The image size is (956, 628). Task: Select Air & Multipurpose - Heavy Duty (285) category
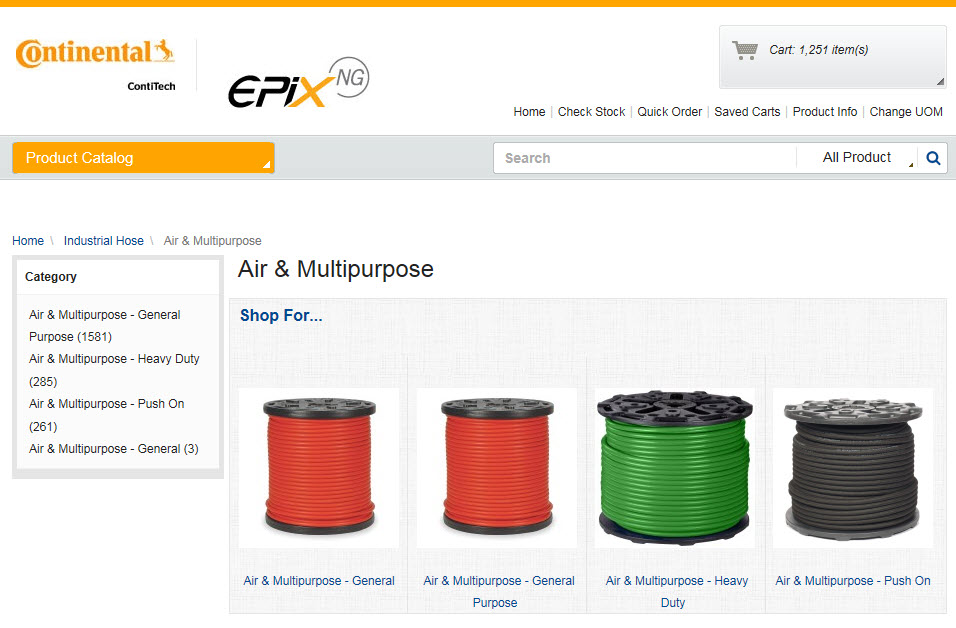click(x=114, y=370)
